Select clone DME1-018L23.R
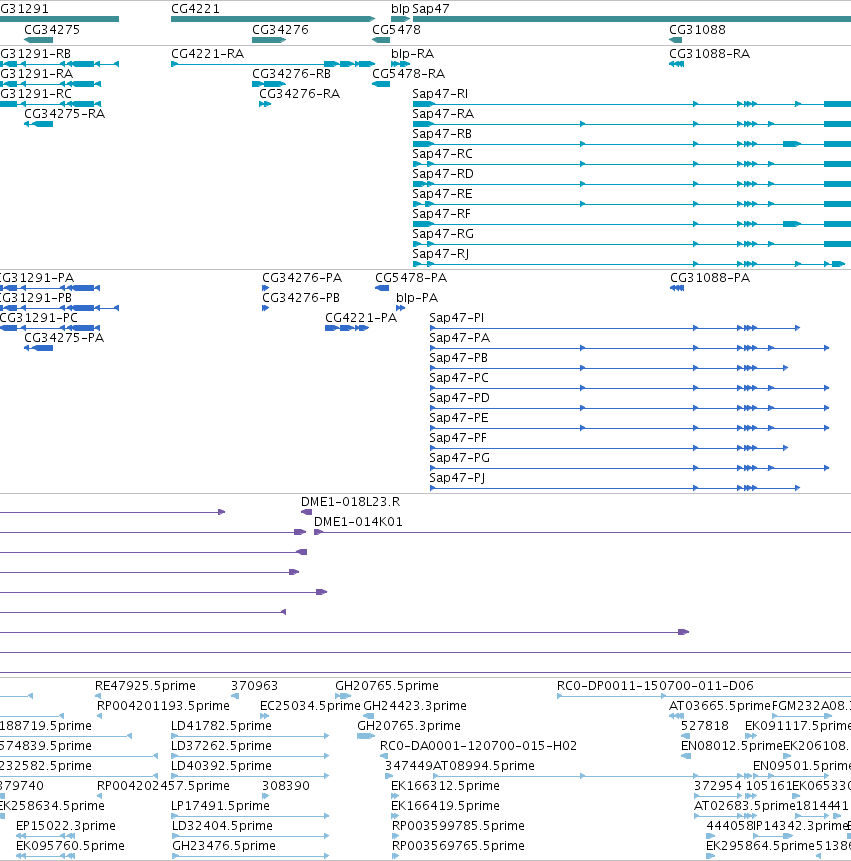851x861 pixels. click(350, 502)
